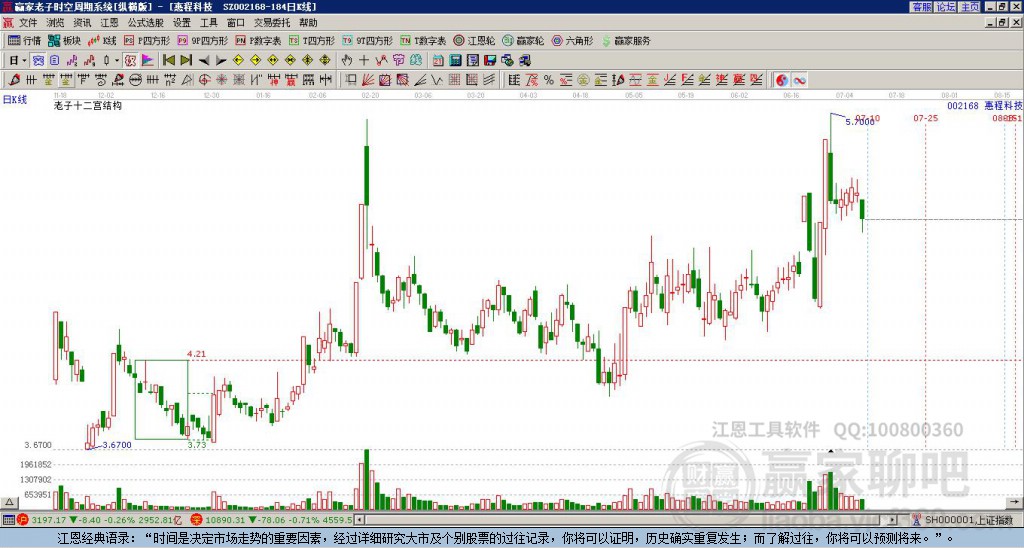Expand the candlestick style dropdown arrow
The height and width of the screenshot is (548, 1024).
click(117, 61)
